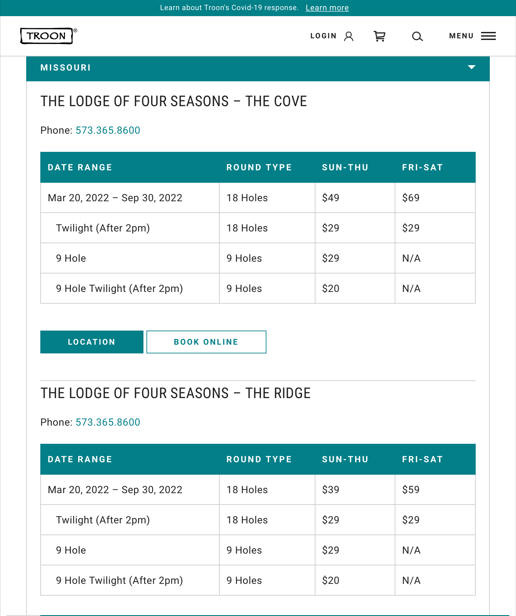Viewport: 516px width, 616px height.
Task: Click the Troon logo
Action: tap(47, 36)
